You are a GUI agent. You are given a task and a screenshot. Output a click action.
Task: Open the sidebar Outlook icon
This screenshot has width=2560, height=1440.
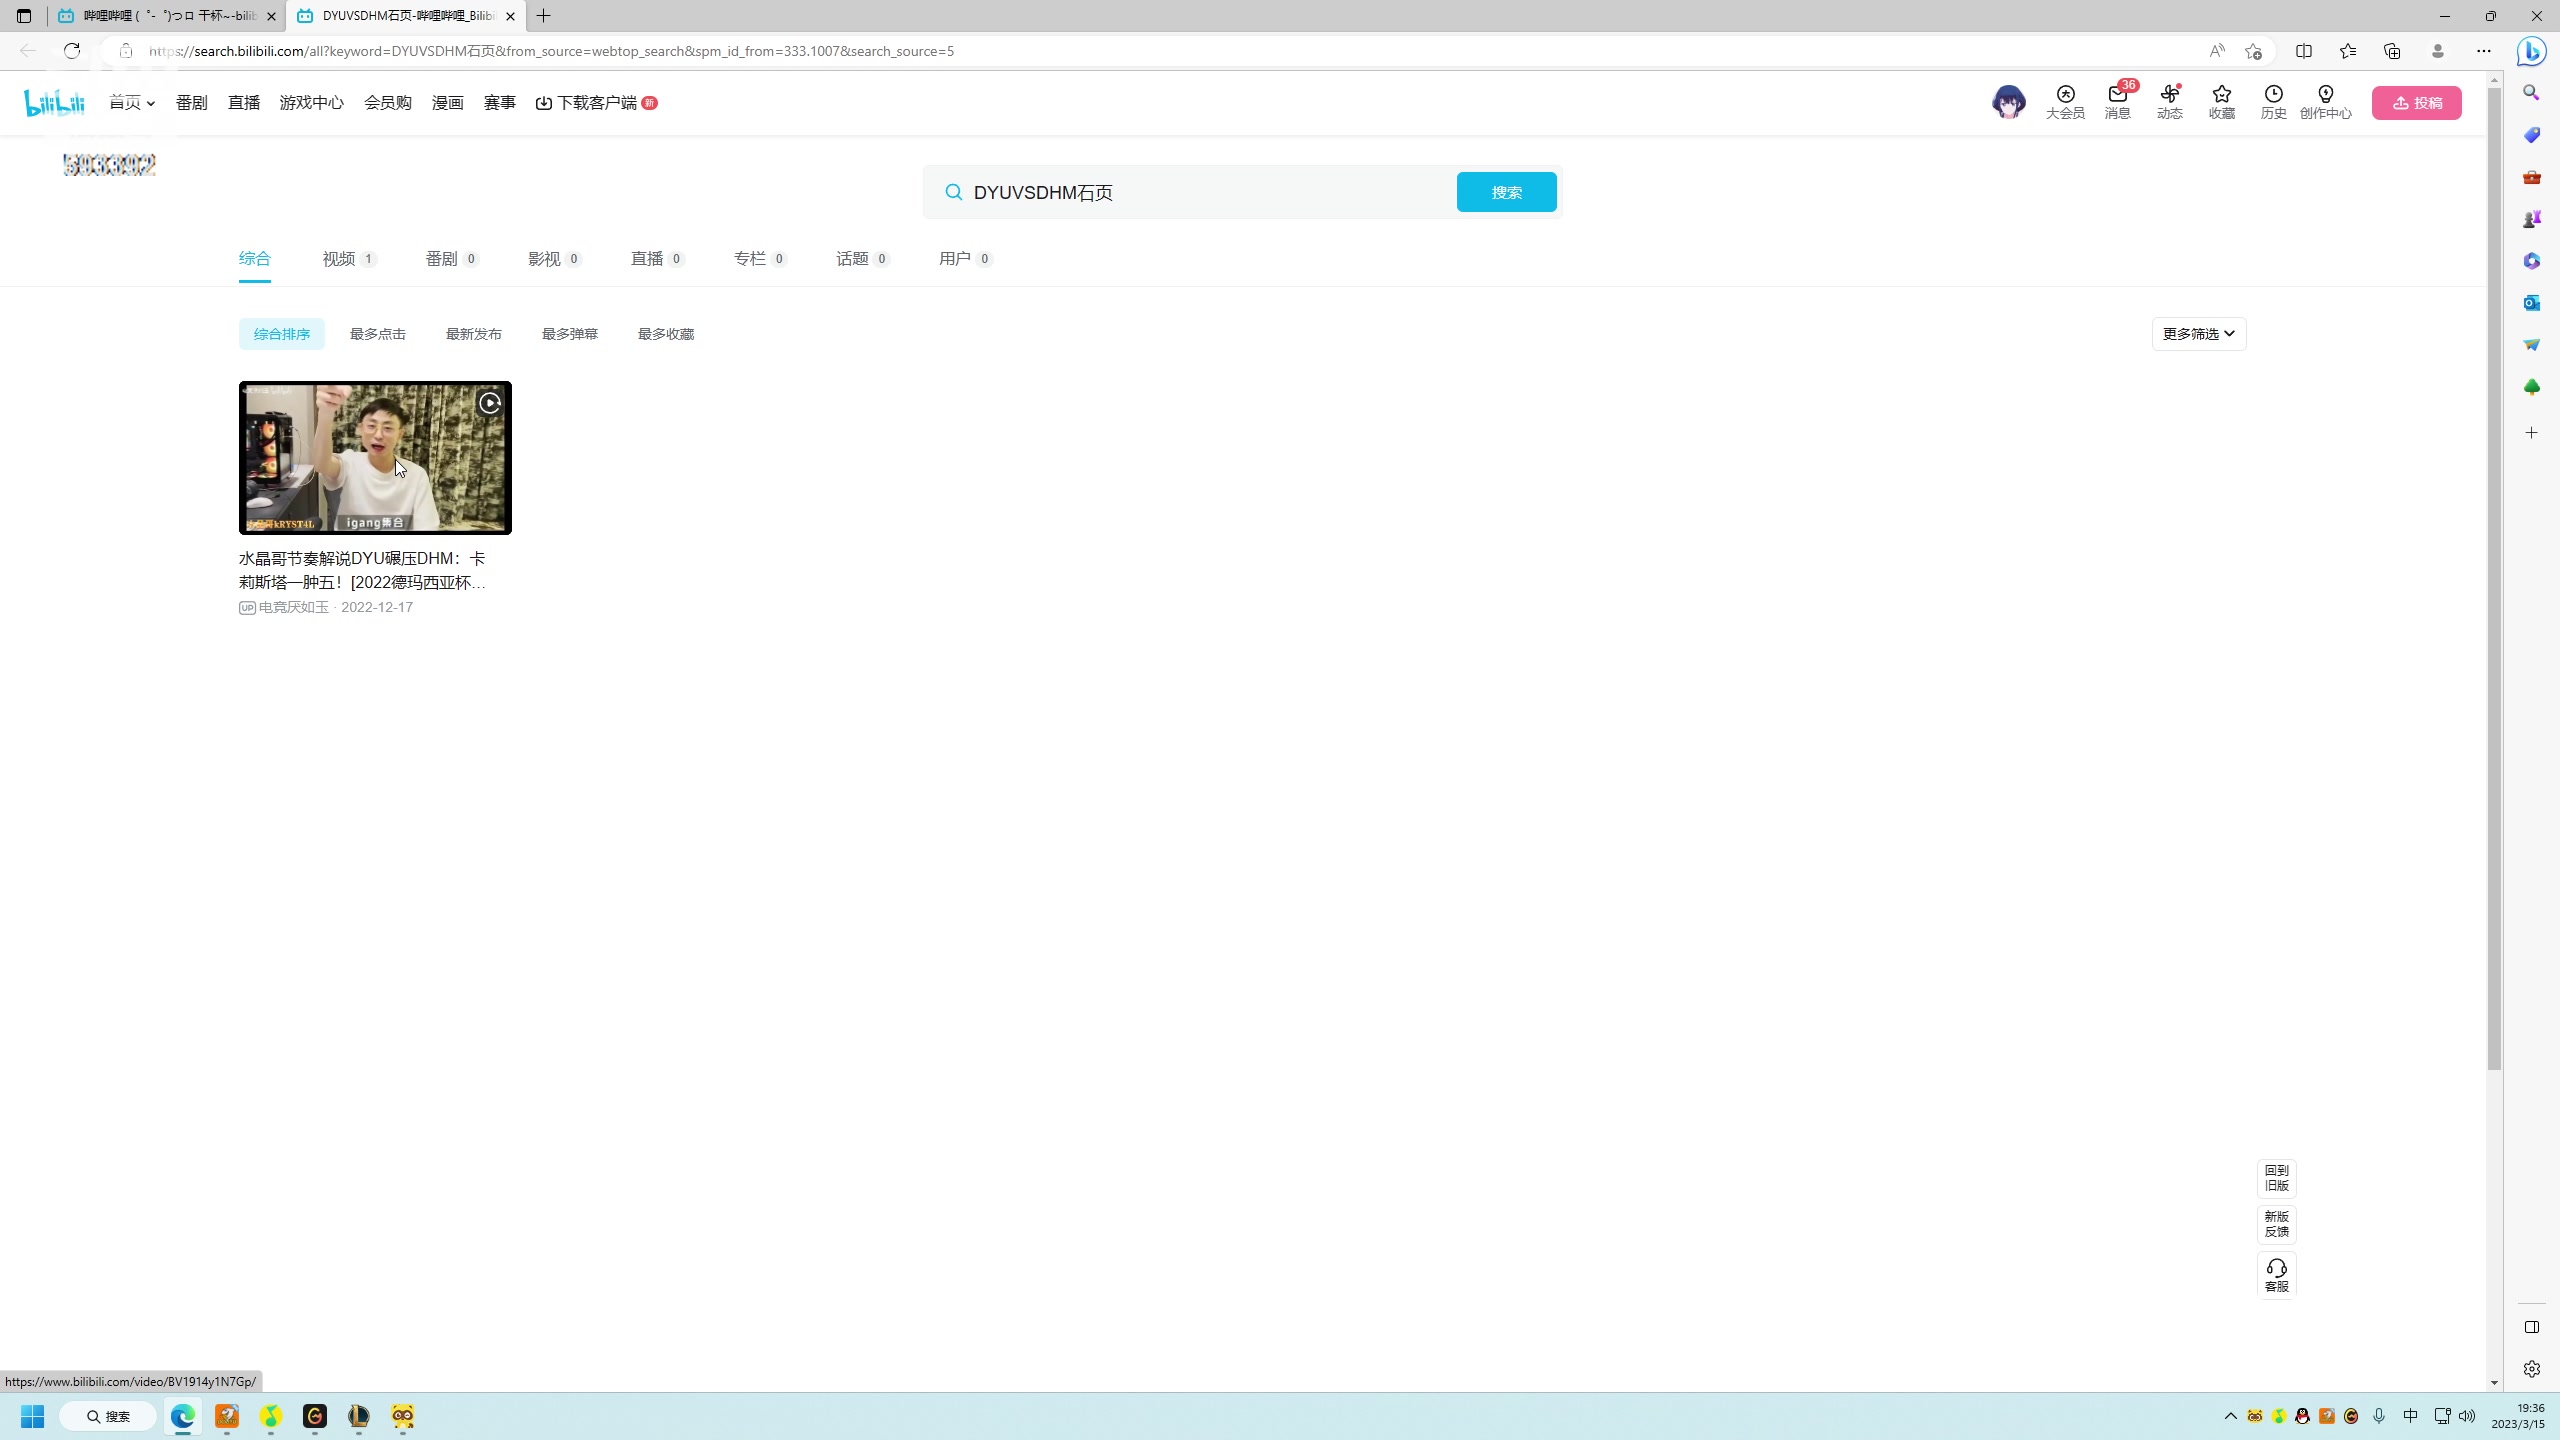point(2532,303)
